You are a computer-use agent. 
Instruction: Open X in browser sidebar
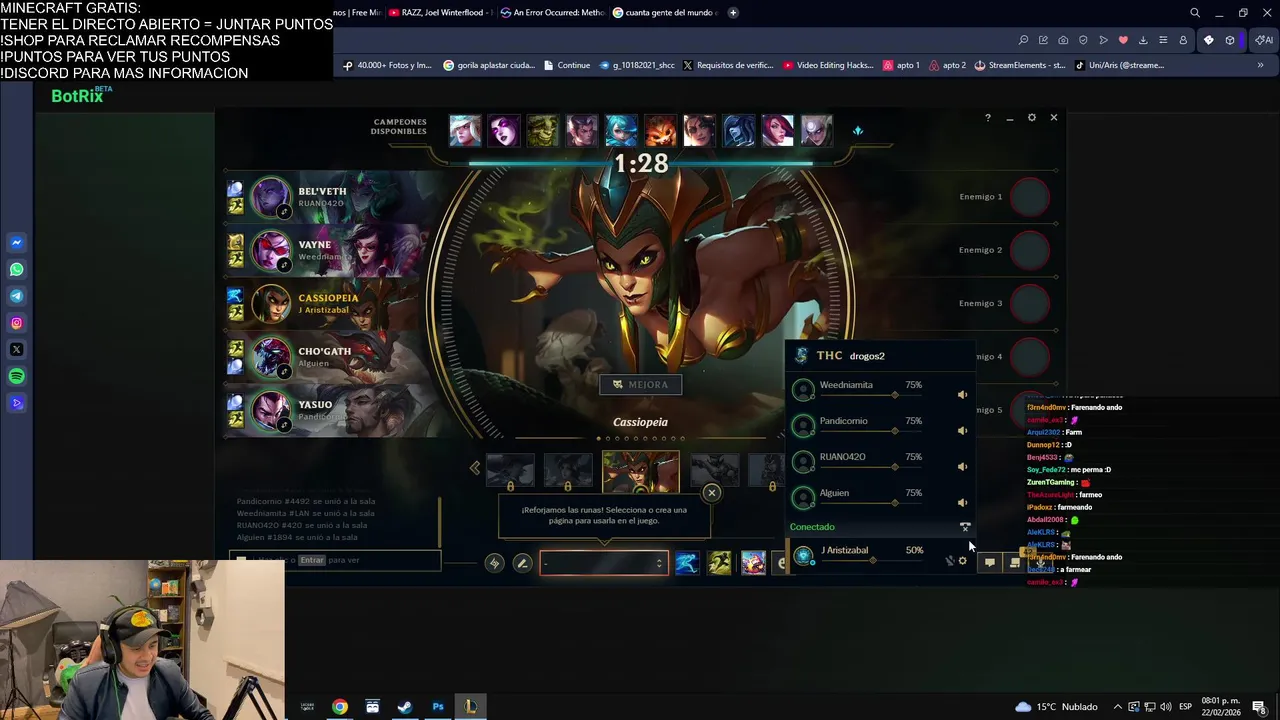click(x=16, y=350)
